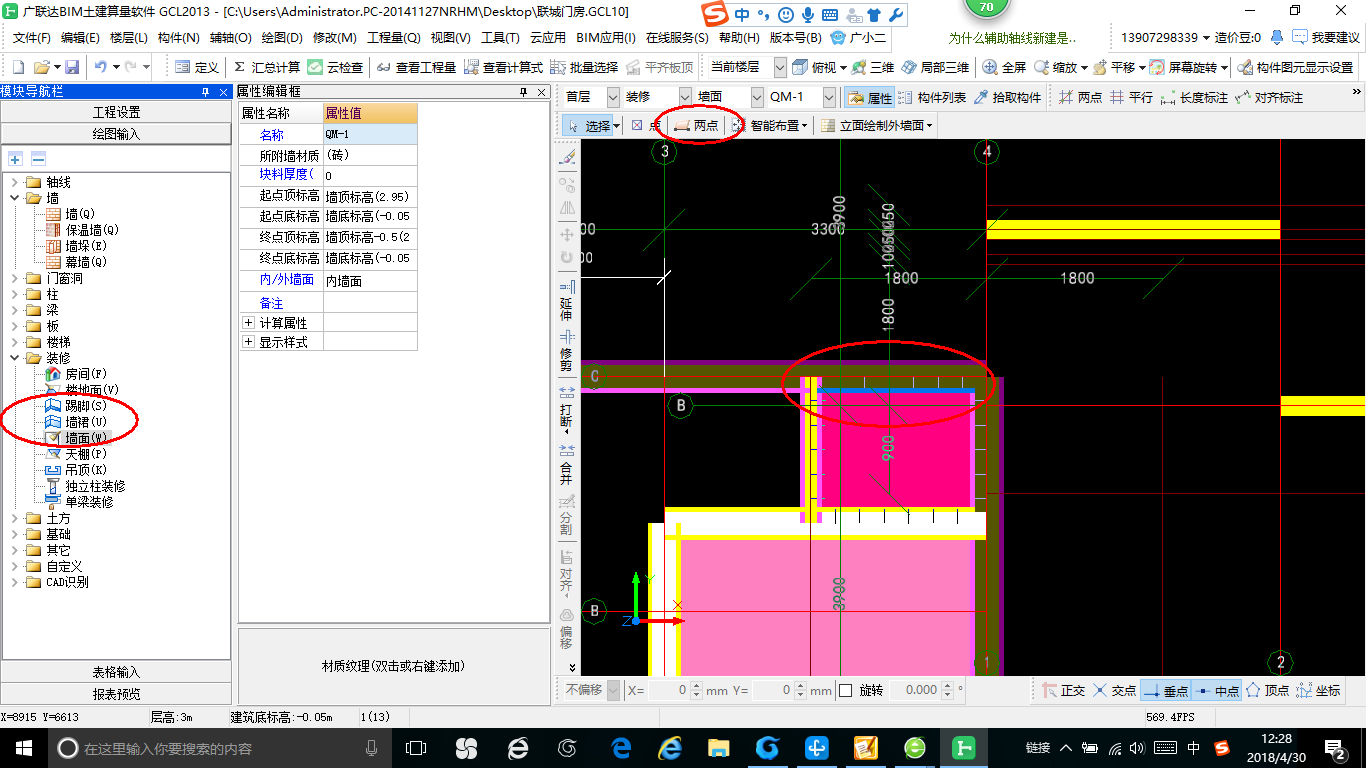Click the 绘图输入 button
Image resolution: width=1366 pixels, height=768 pixels.
(x=116, y=133)
